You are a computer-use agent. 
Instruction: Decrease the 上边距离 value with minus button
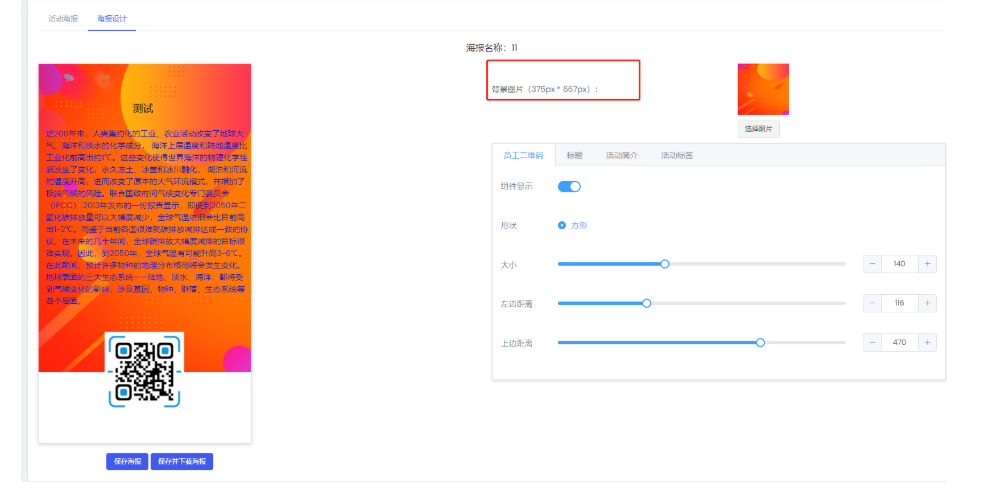click(x=873, y=343)
